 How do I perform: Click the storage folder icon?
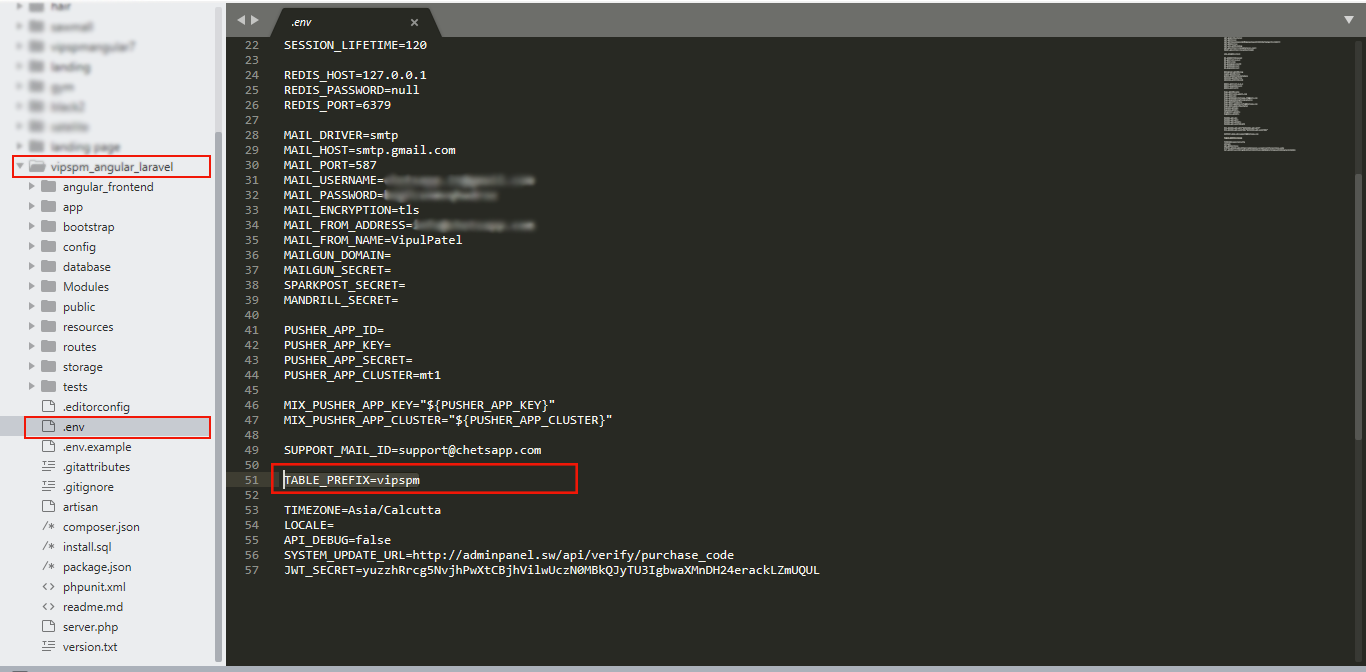pyautogui.click(x=48, y=367)
